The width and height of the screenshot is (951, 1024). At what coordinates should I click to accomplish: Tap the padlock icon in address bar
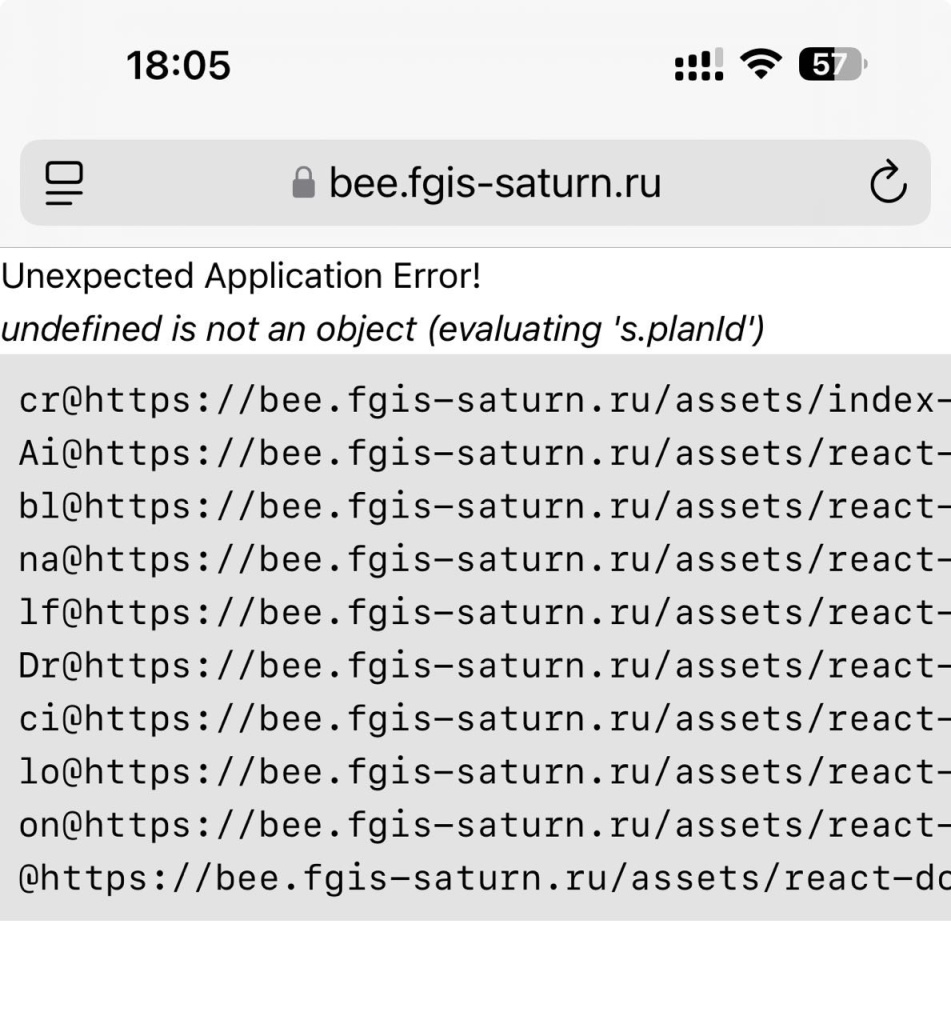click(303, 182)
